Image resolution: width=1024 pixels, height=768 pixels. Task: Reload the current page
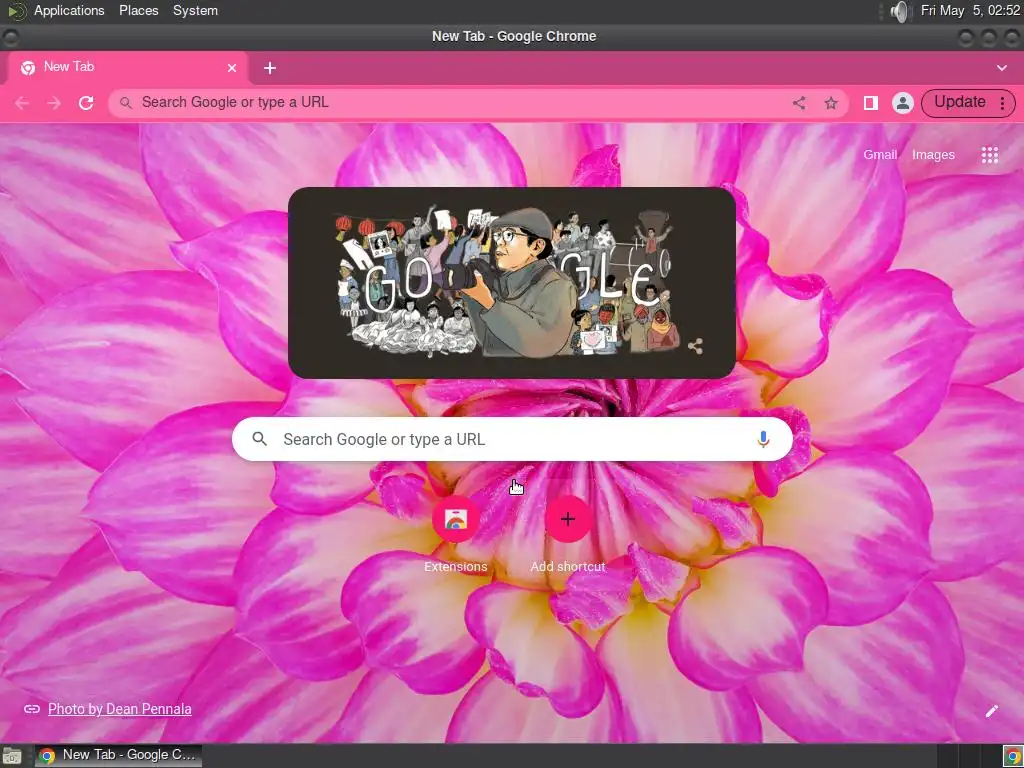(86, 103)
